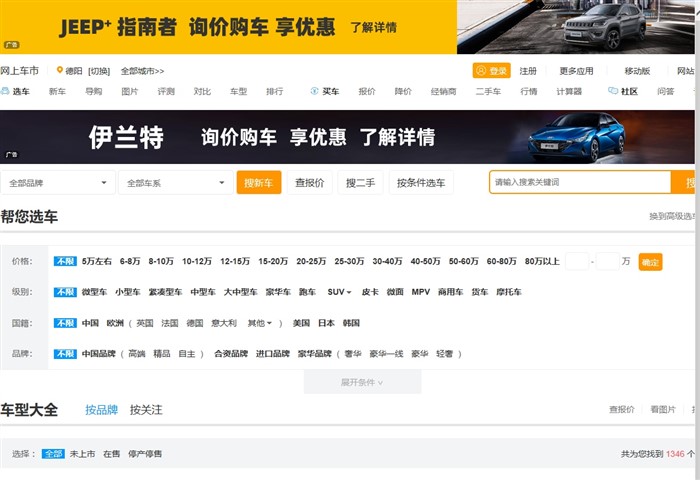The image size is (700, 480).
Task: Open the 导购 navigation item
Action: click(94, 91)
